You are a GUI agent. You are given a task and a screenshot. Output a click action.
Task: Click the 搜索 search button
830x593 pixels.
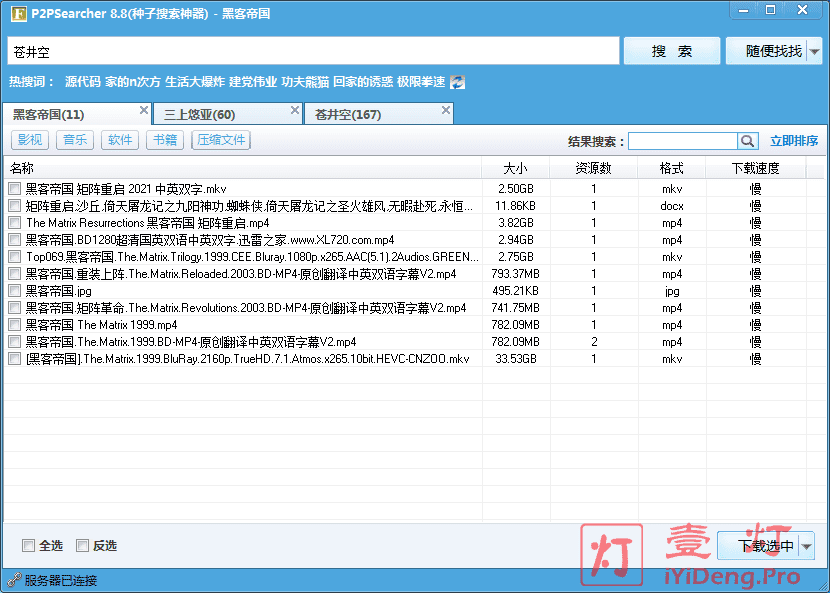tap(672, 51)
